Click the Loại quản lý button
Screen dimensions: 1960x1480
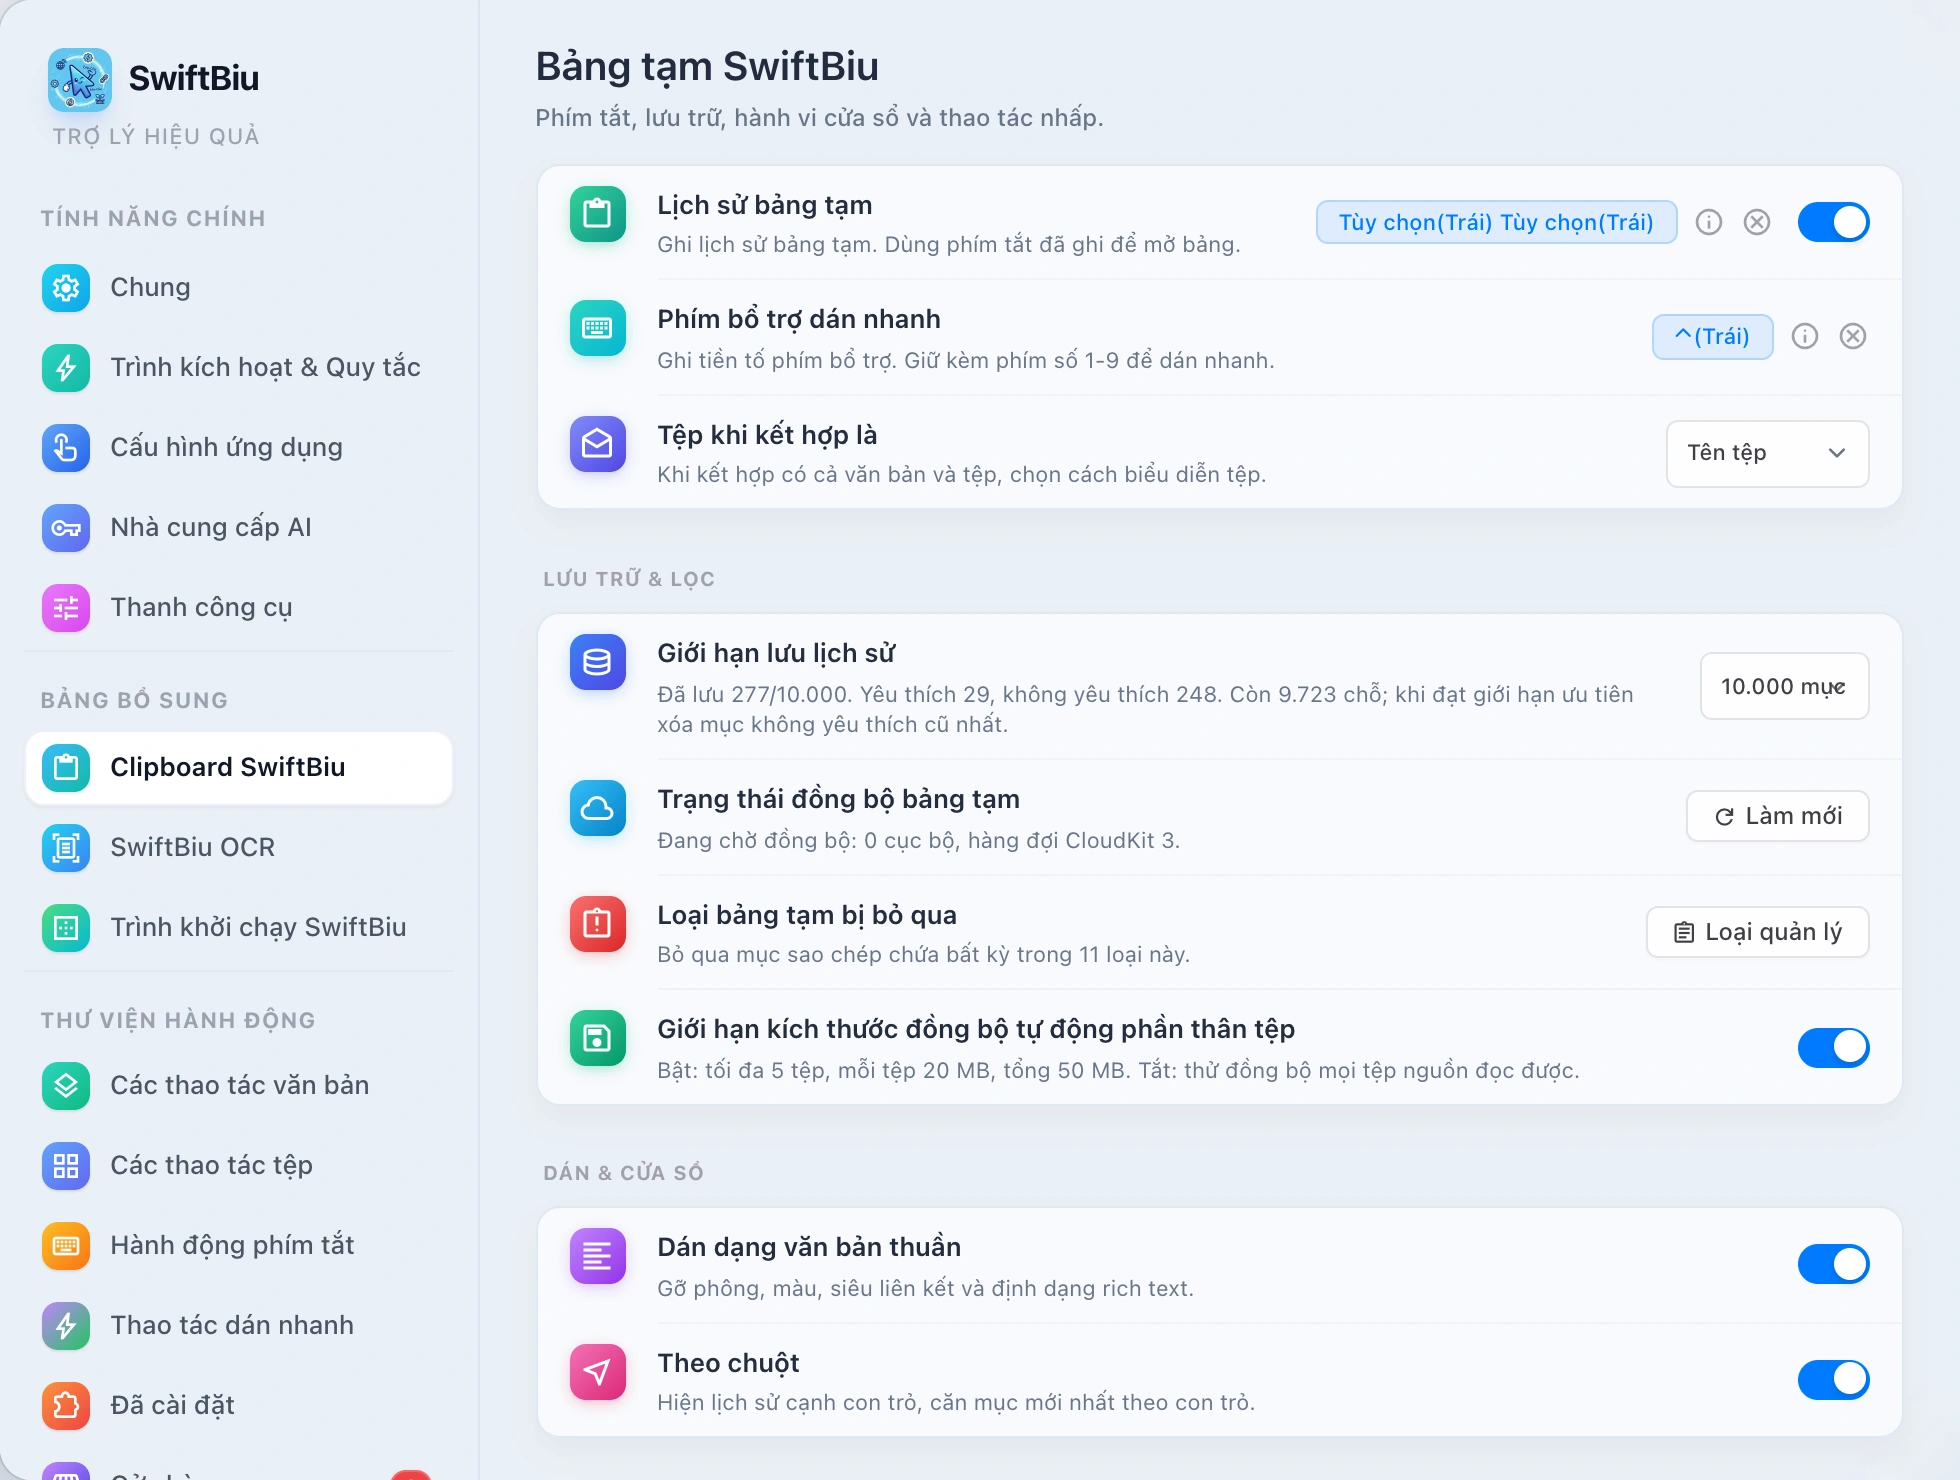click(1758, 933)
